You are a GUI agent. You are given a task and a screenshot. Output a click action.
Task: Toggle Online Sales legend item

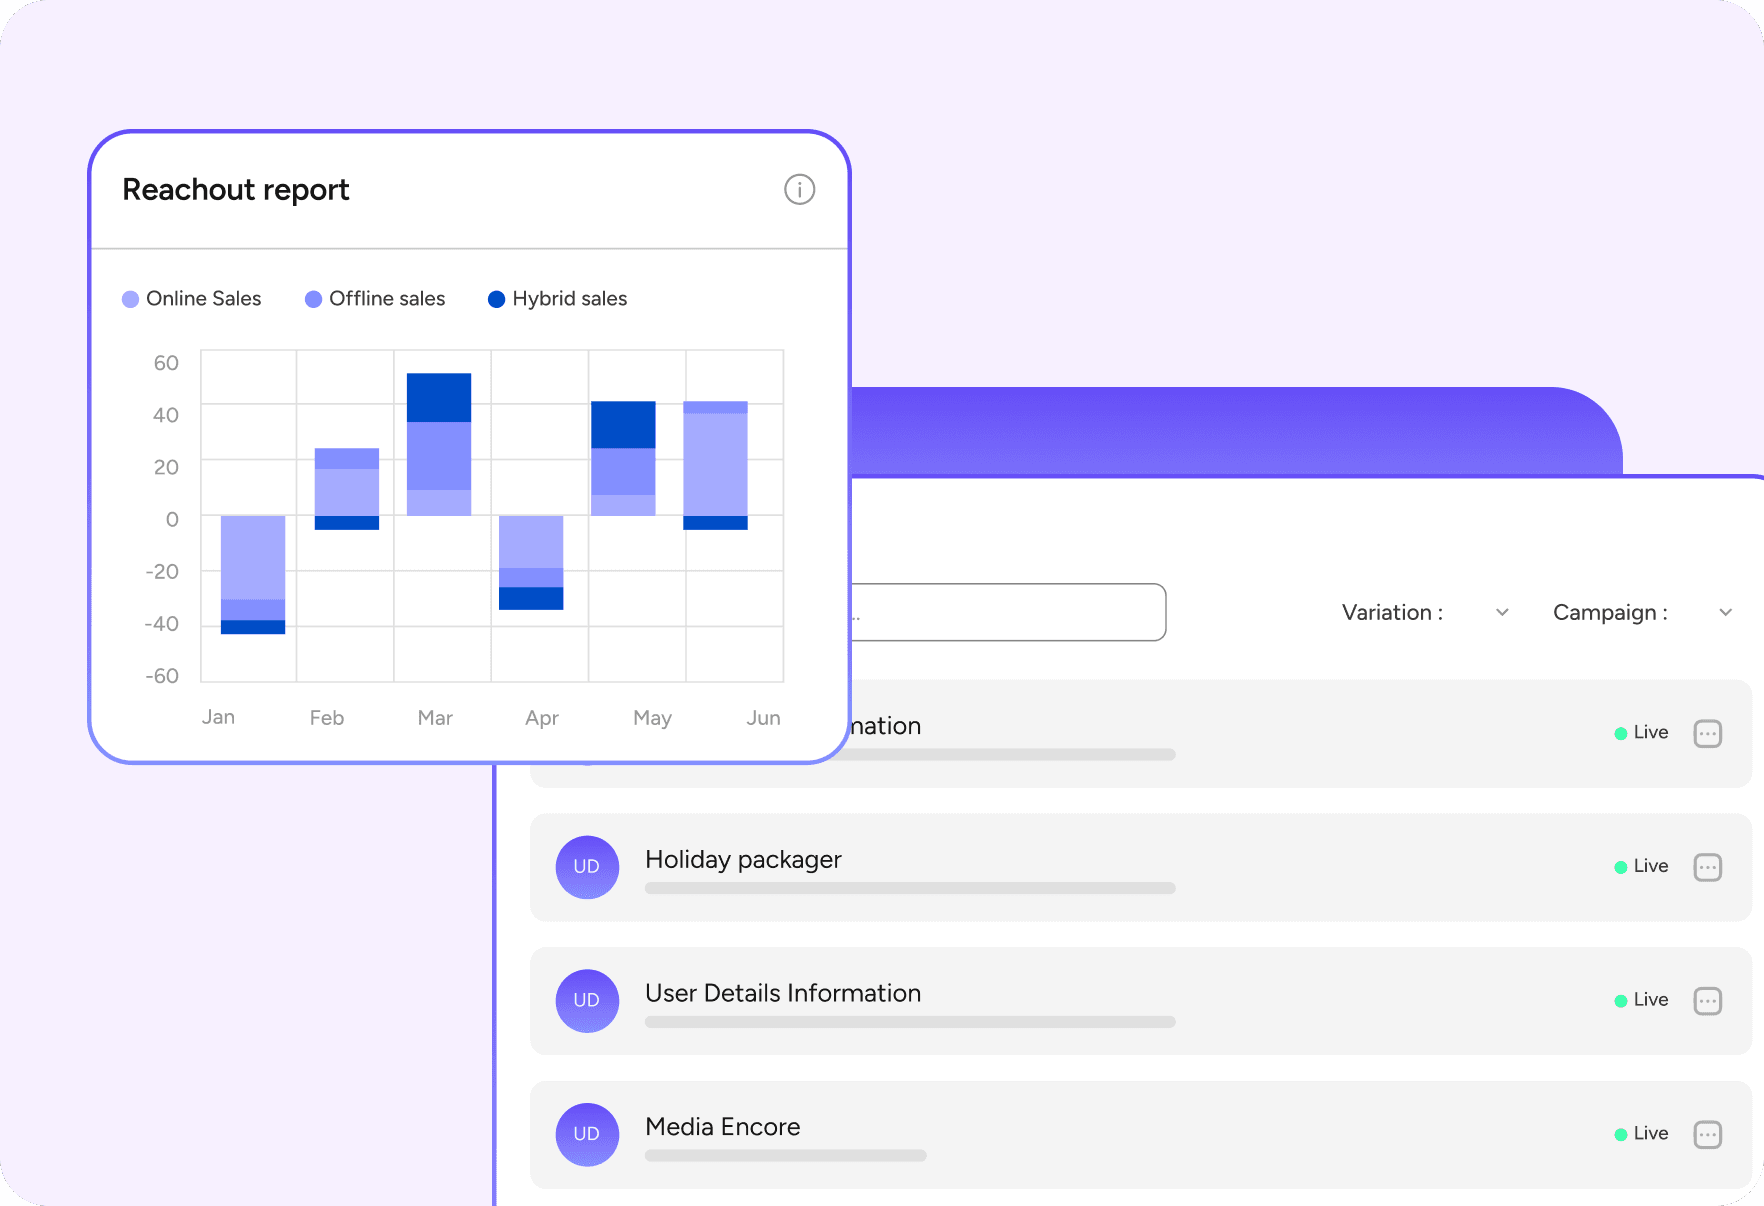pos(191,299)
